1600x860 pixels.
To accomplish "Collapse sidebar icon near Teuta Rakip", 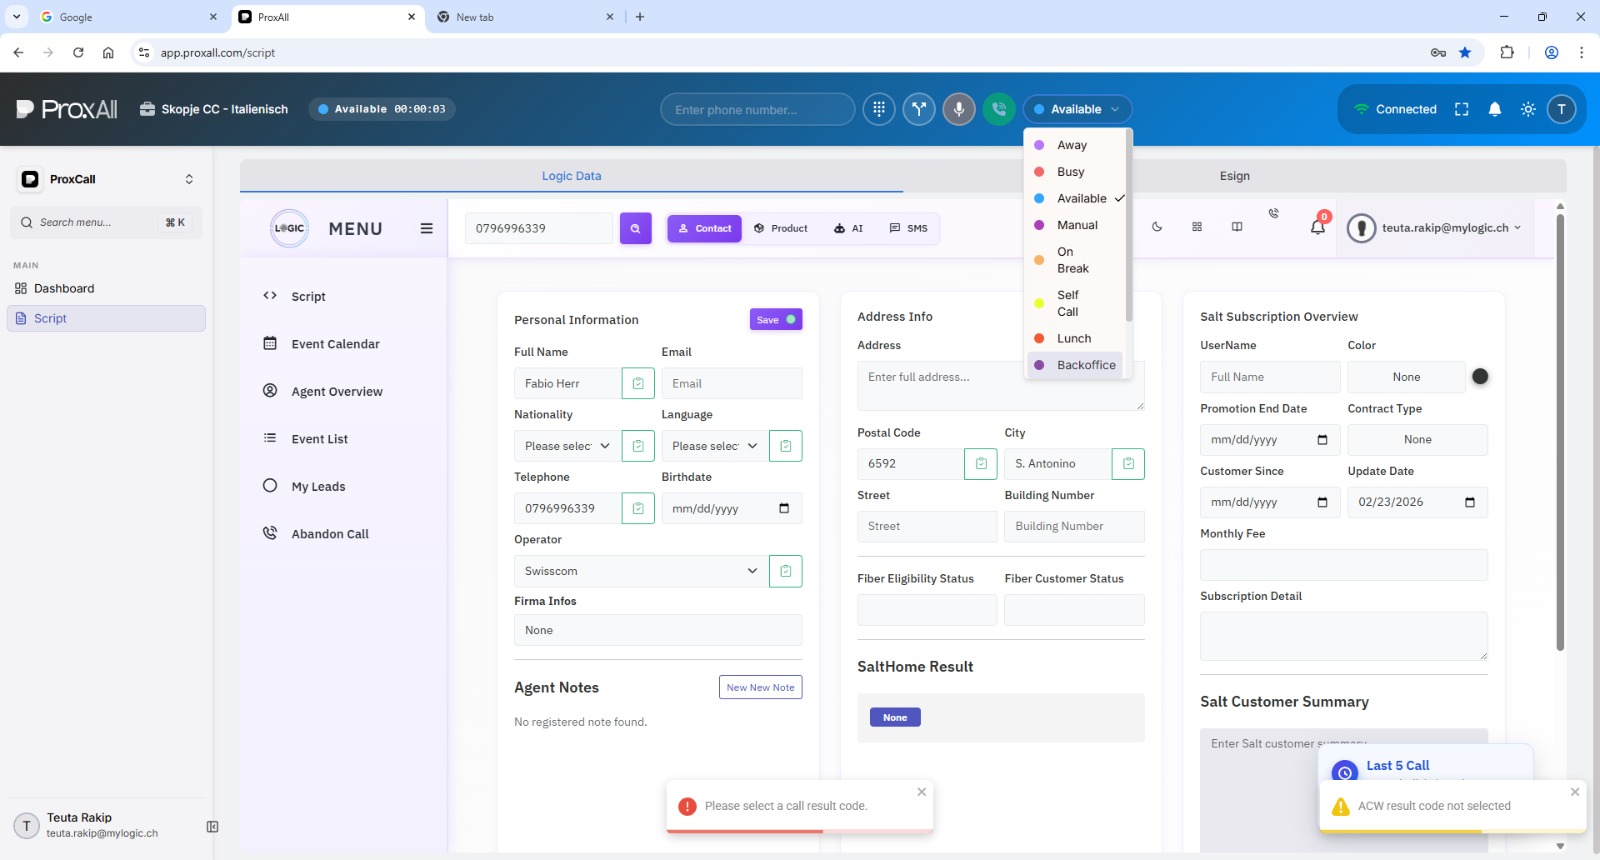I will pyautogui.click(x=212, y=827).
